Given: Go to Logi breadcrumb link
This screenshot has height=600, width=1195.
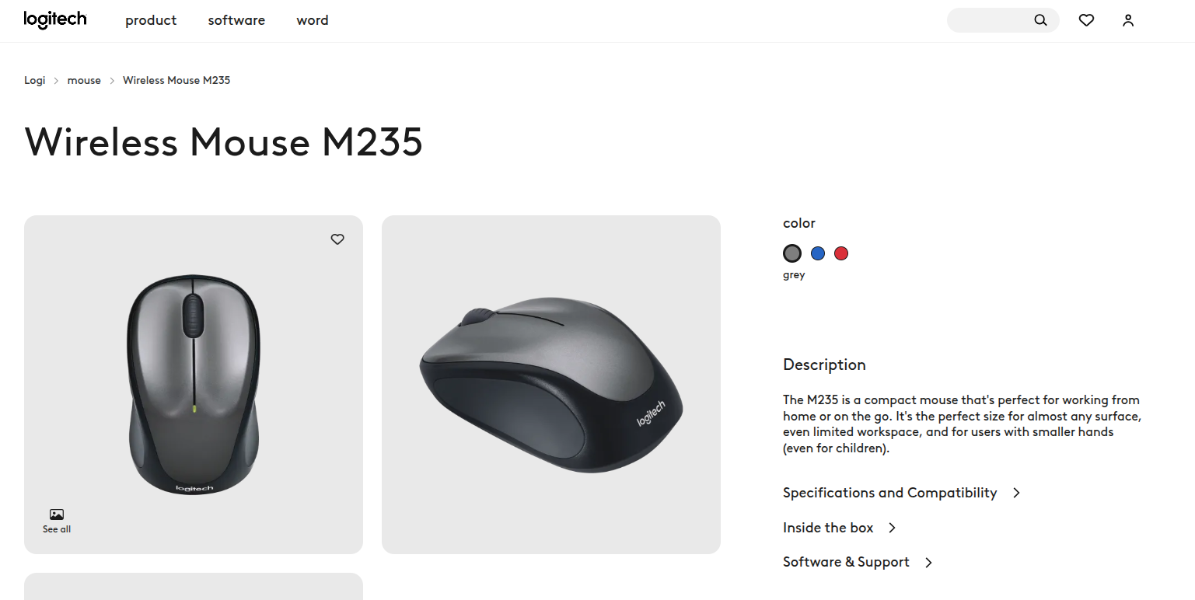Looking at the screenshot, I should (x=35, y=80).
